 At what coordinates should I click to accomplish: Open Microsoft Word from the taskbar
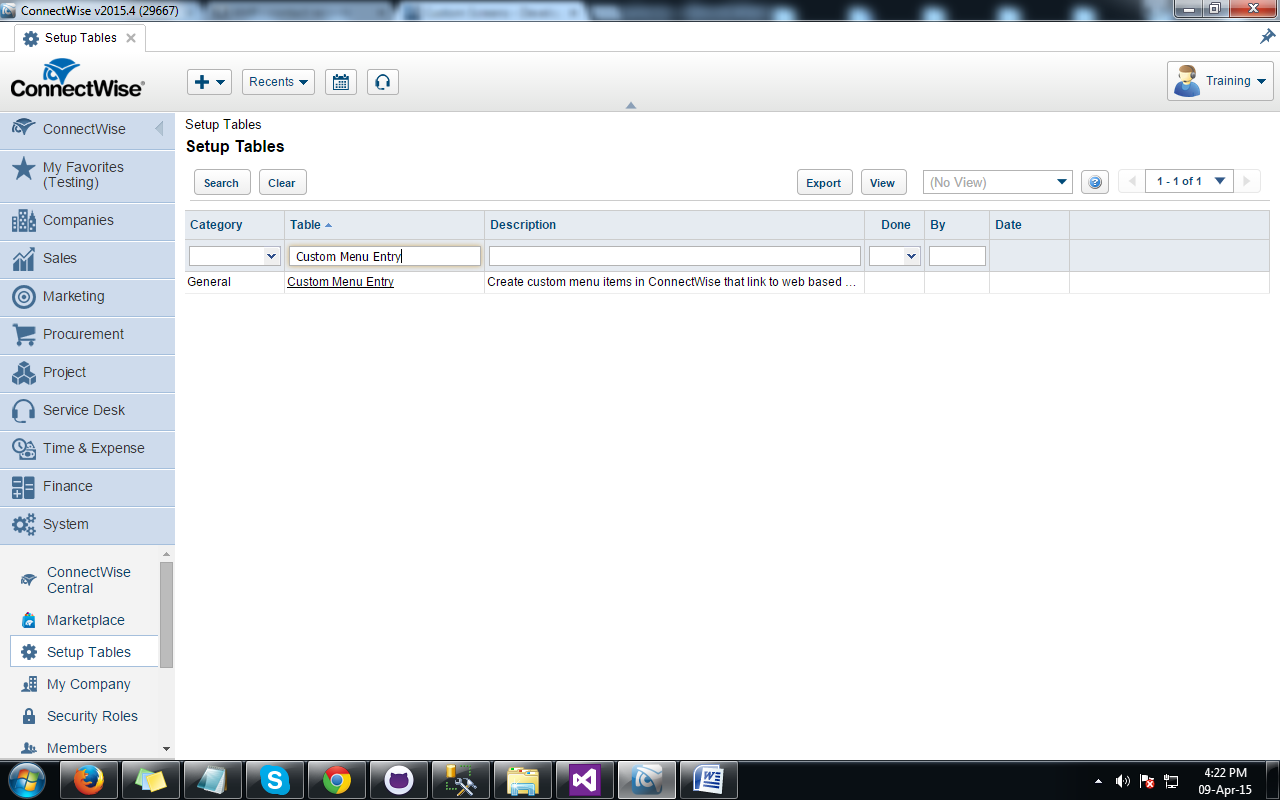pos(709,780)
